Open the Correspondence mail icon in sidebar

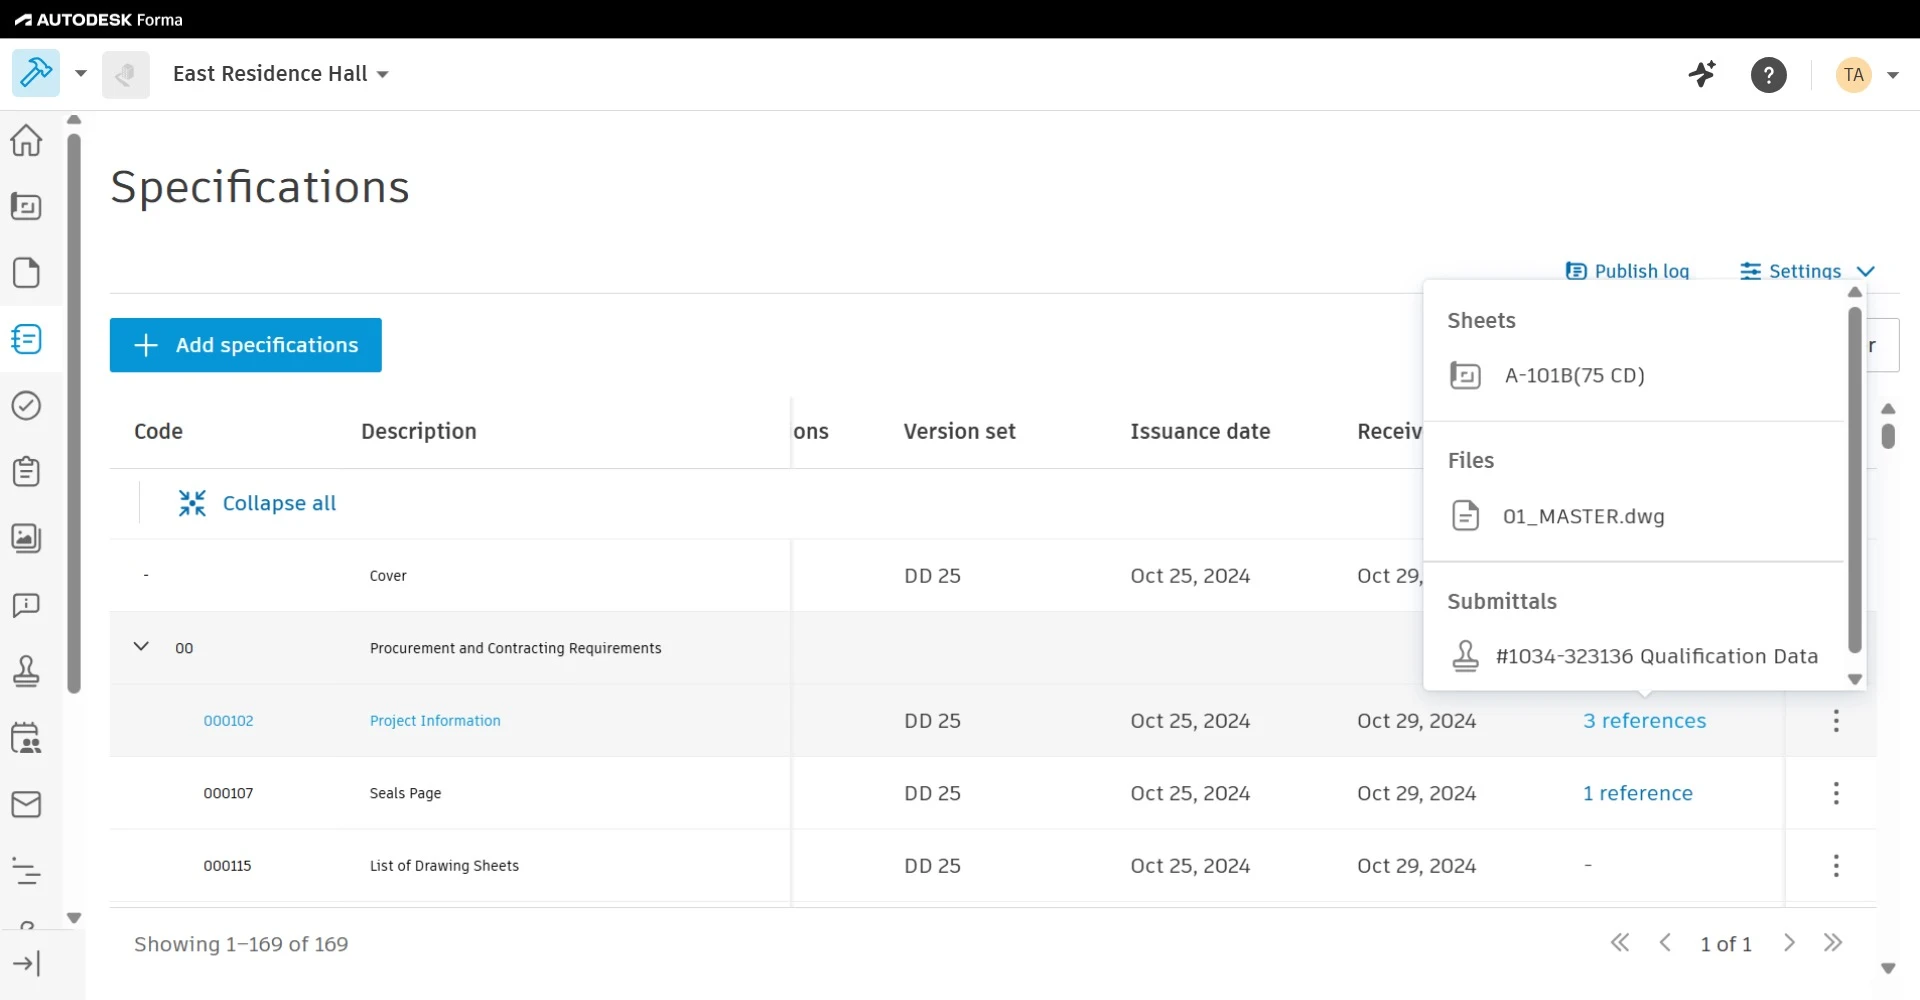tap(26, 804)
